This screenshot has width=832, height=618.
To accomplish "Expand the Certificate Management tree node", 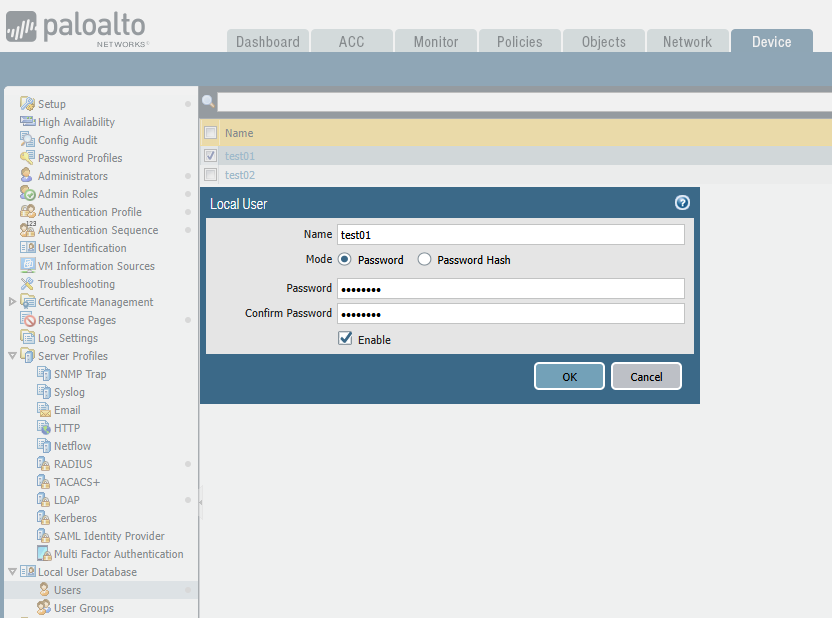I will click(12, 301).
